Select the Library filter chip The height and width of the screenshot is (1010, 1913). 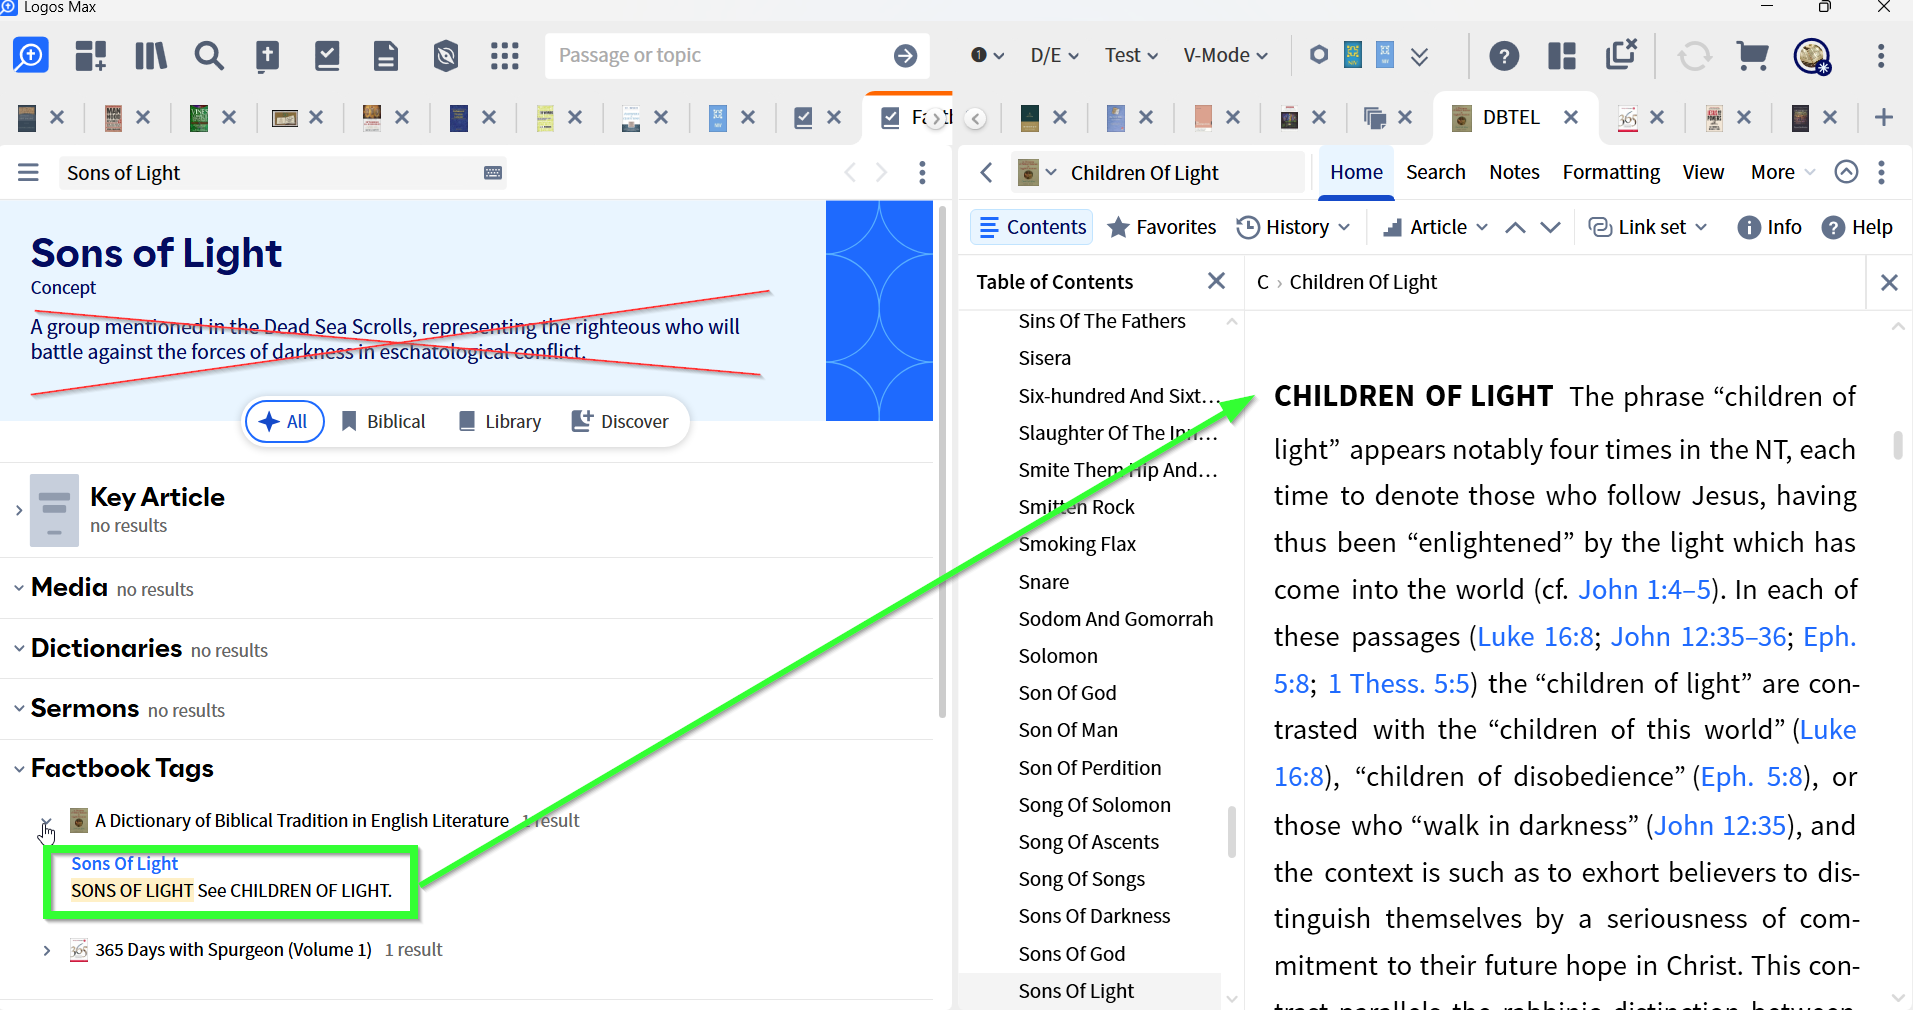tap(500, 422)
